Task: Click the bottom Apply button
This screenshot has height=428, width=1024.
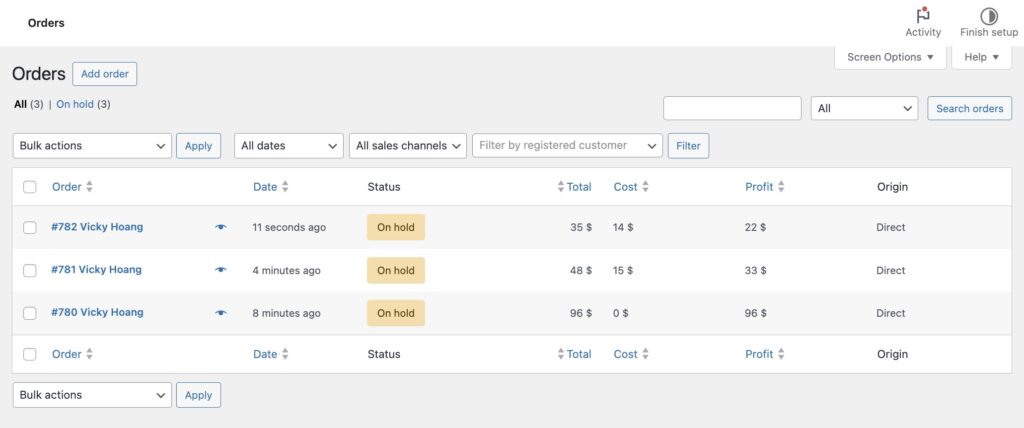Action: [x=199, y=395]
